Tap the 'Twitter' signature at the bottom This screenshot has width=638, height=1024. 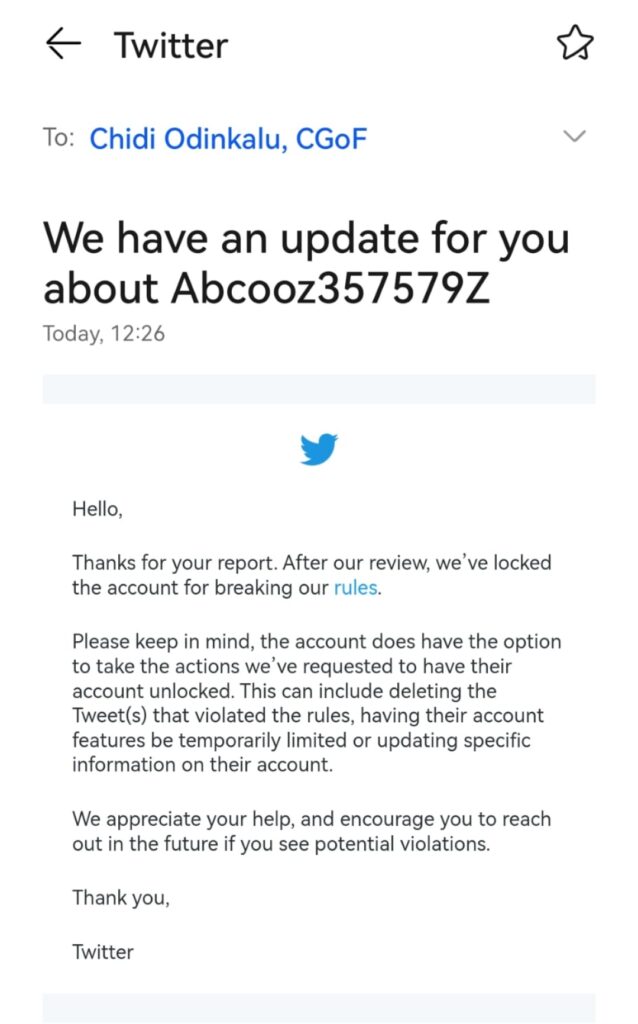coord(103,952)
